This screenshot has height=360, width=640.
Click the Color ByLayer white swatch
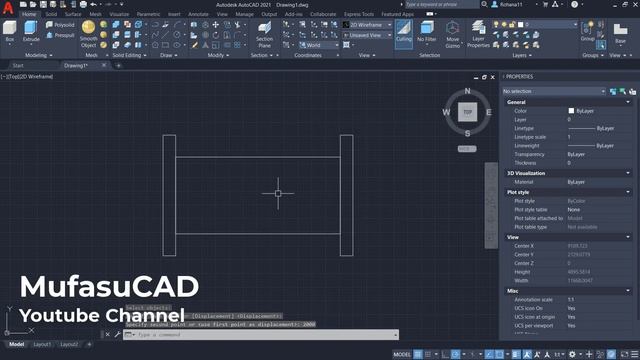tap(571, 111)
